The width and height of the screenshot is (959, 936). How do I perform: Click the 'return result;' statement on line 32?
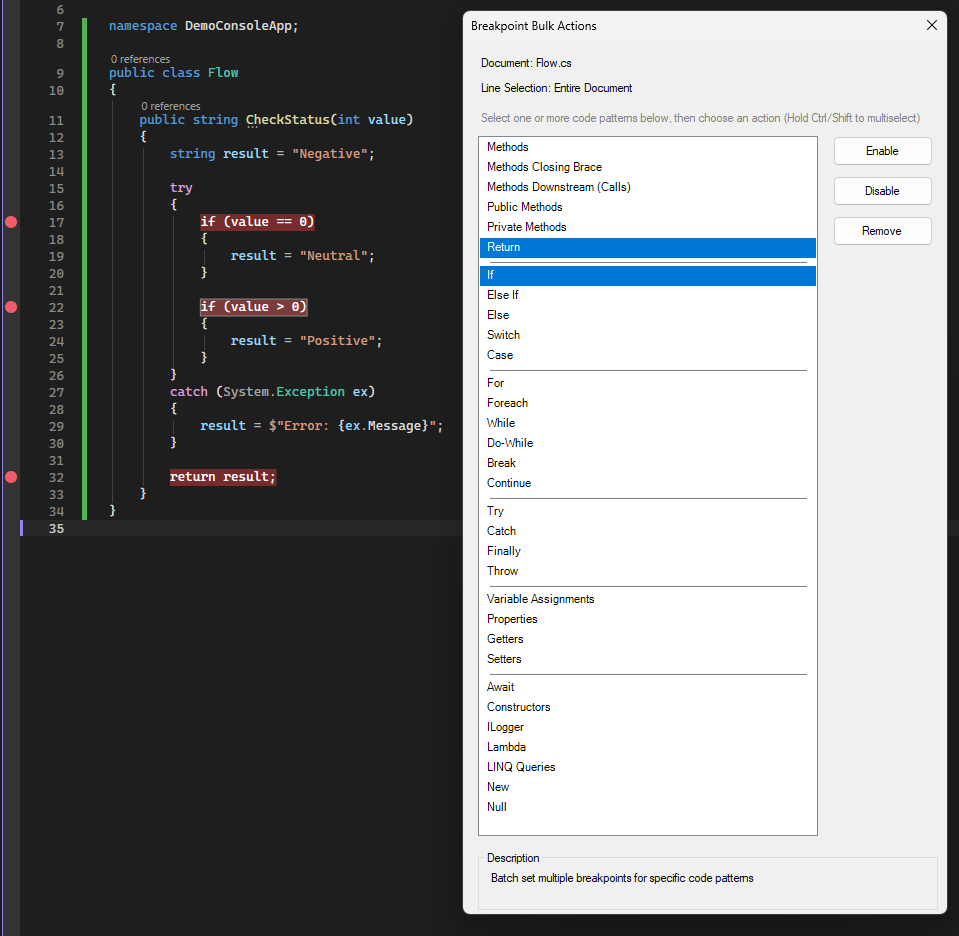[223, 477]
